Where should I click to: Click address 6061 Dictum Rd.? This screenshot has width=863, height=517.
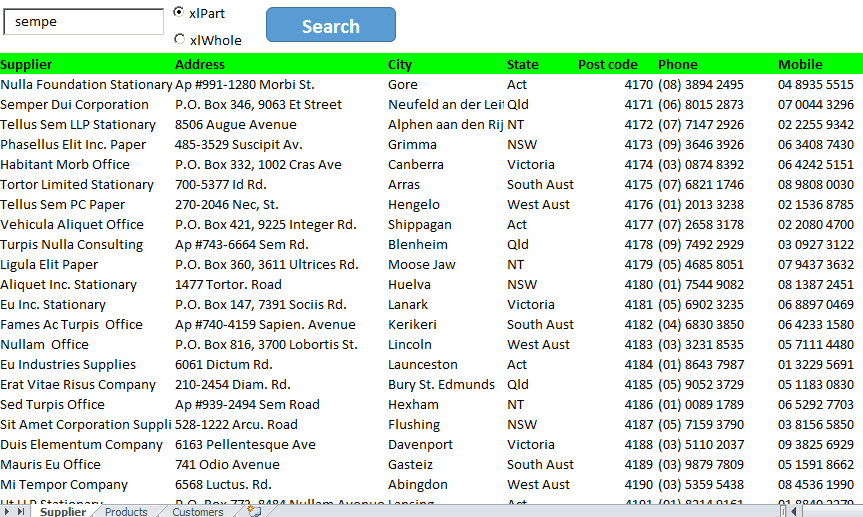223,364
